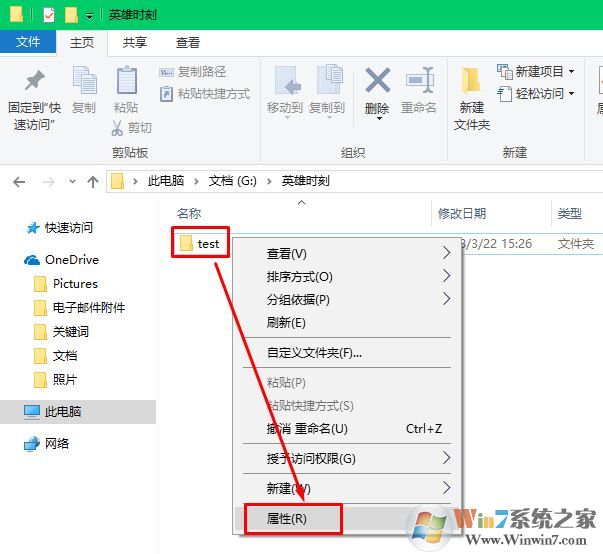
Task: Choose Properties in context menu
Action: coord(346,519)
